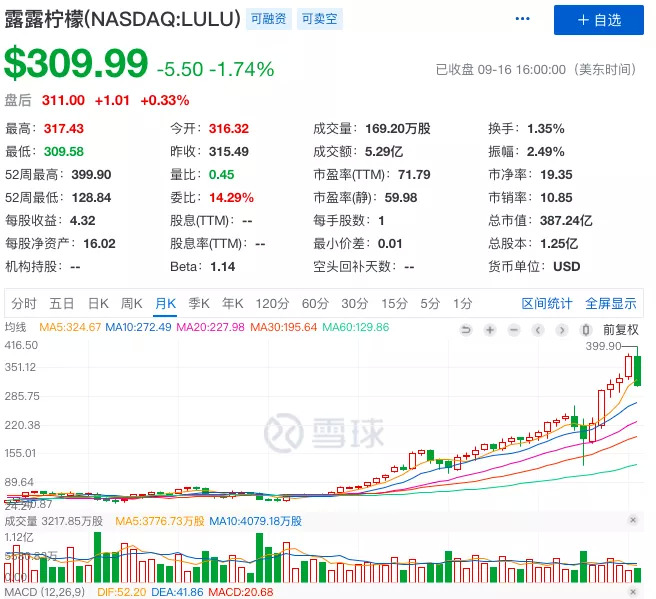This screenshot has width=656, height=599.
Task: Open the three-dot more options menu
Action: (x=523, y=19)
